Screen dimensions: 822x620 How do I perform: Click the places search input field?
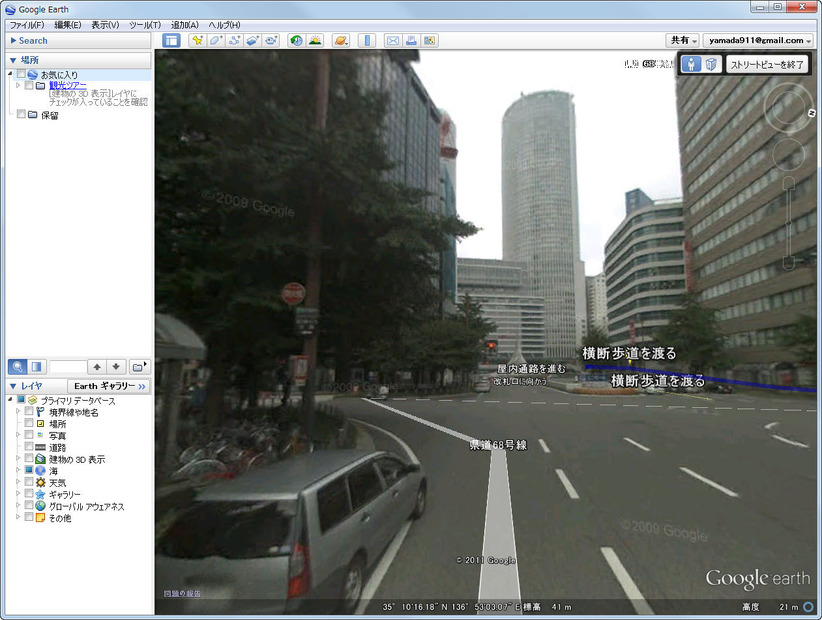point(68,366)
